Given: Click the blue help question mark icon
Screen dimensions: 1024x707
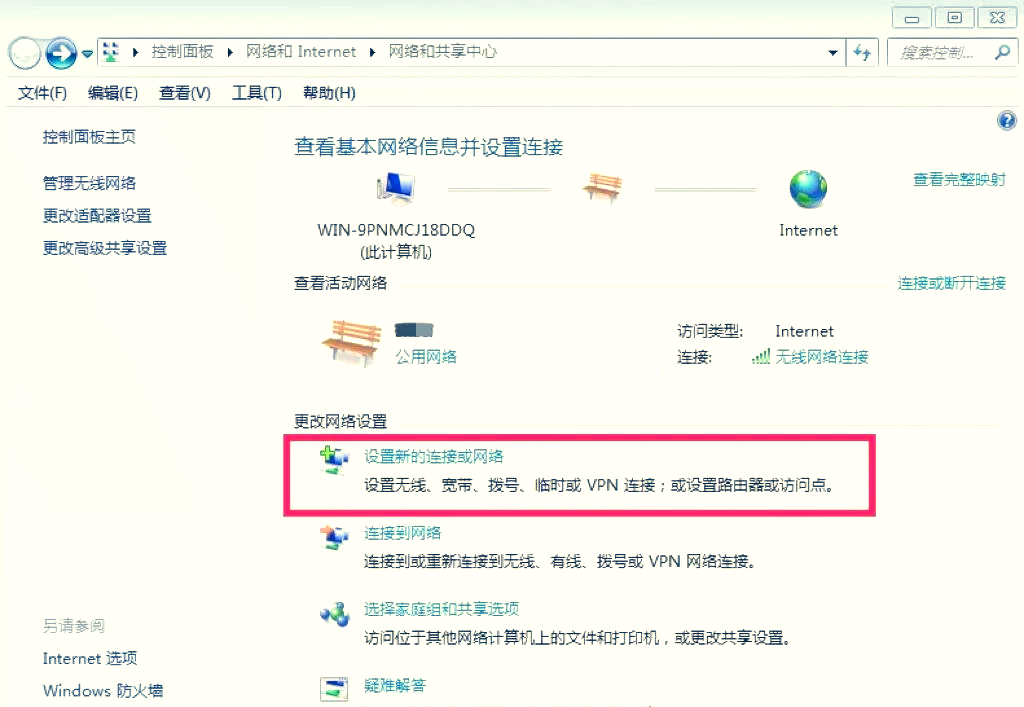Looking at the screenshot, I should point(1006,121).
